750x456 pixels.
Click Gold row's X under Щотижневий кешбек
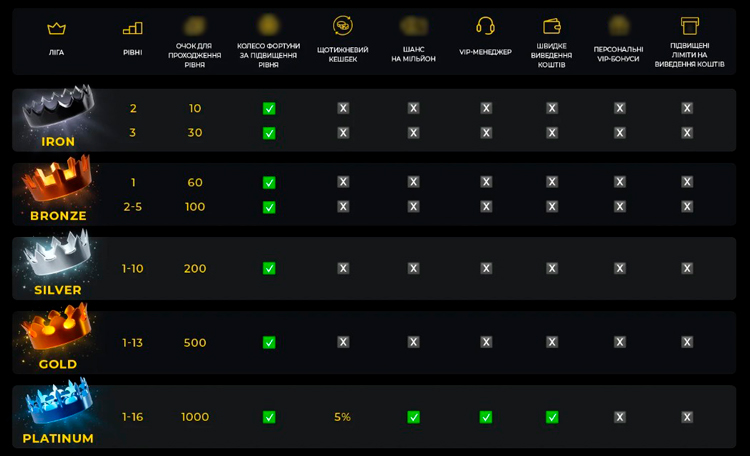pyautogui.click(x=343, y=342)
